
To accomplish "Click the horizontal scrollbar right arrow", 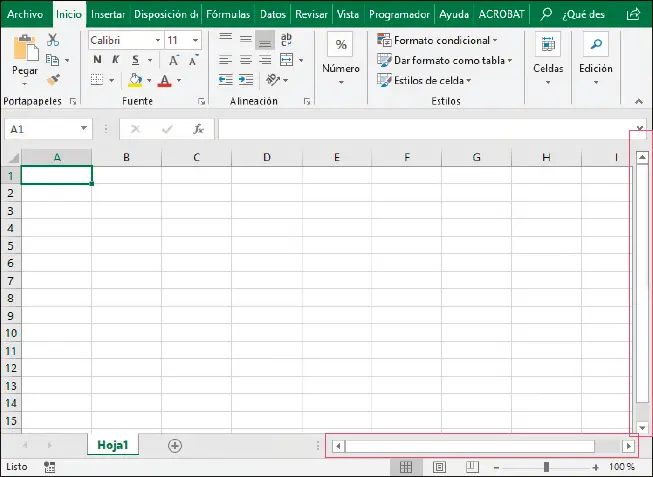I will point(628,446).
